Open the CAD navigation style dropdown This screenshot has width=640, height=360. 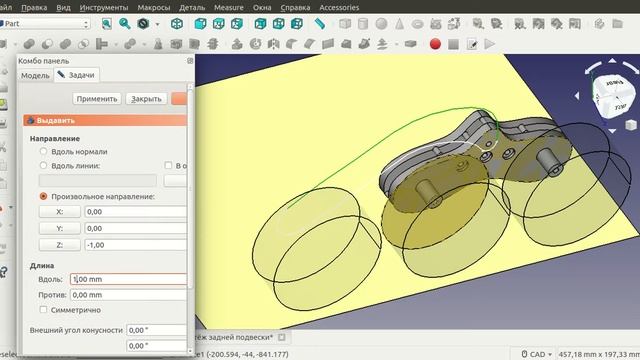(x=537, y=354)
